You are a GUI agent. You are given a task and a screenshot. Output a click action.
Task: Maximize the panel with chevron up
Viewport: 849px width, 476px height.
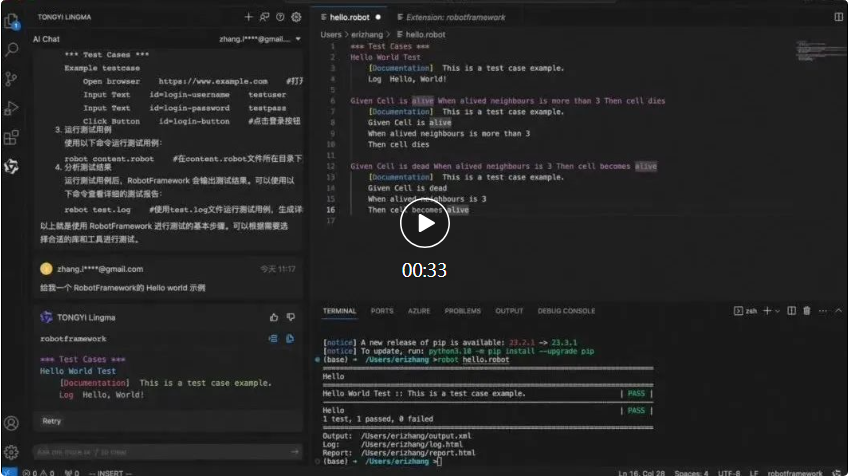pyautogui.click(x=839, y=311)
